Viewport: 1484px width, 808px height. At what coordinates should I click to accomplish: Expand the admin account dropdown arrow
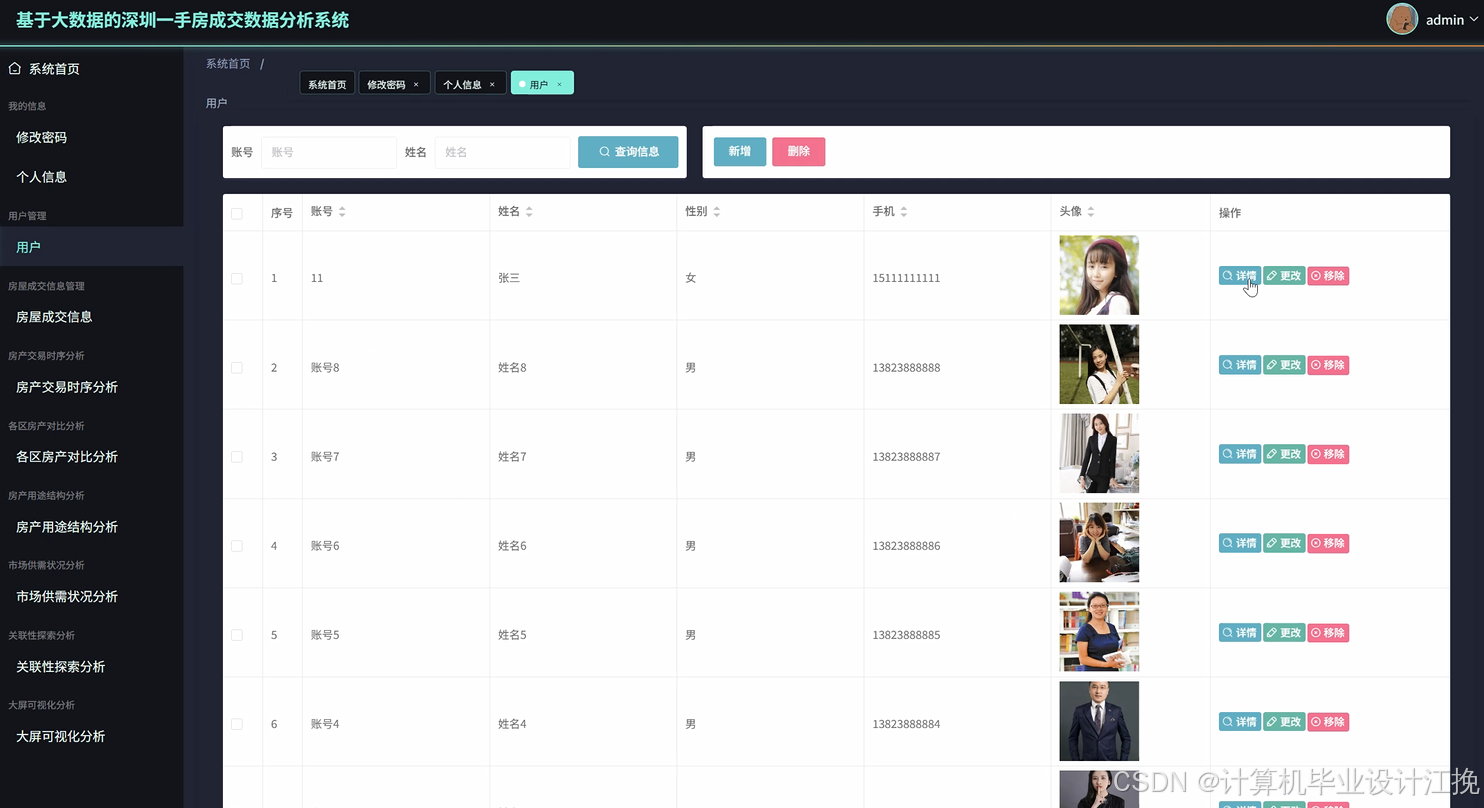click(x=1473, y=19)
